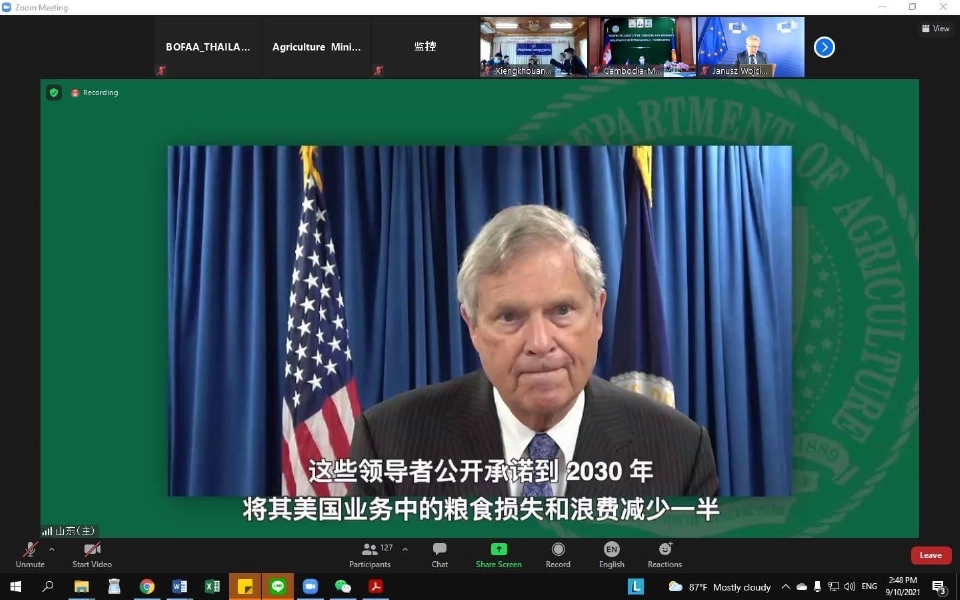Open Google Chrome from the taskbar
Screen dimensions: 960x600
point(147,587)
